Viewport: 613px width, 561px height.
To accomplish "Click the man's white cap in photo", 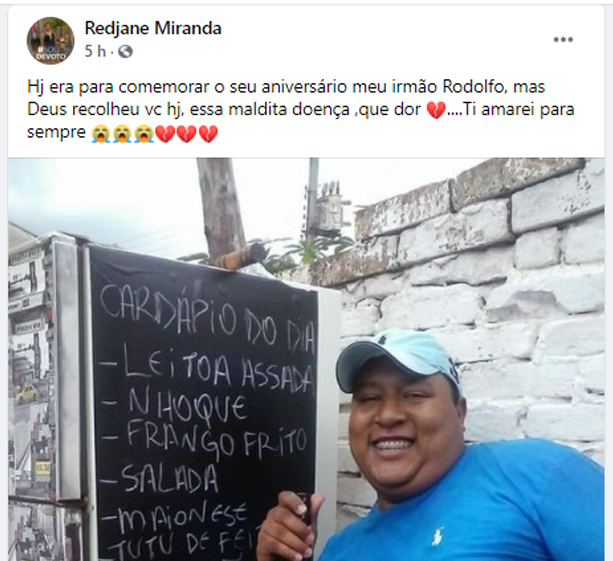I will click(x=398, y=356).
